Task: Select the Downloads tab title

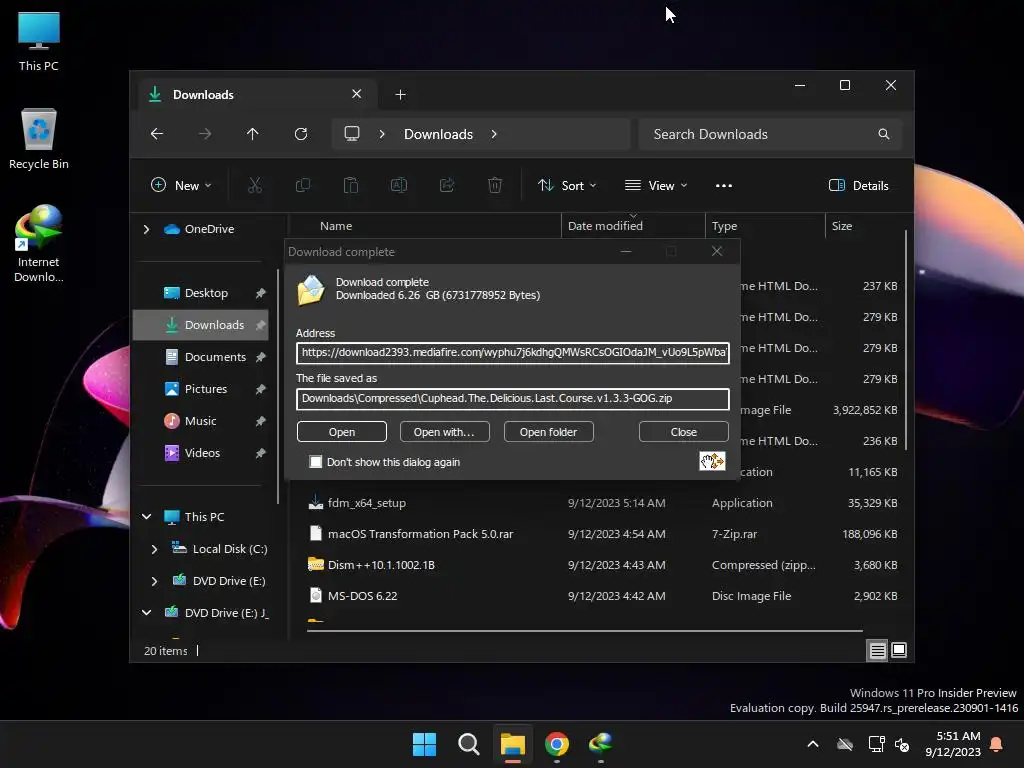Action: (203, 95)
